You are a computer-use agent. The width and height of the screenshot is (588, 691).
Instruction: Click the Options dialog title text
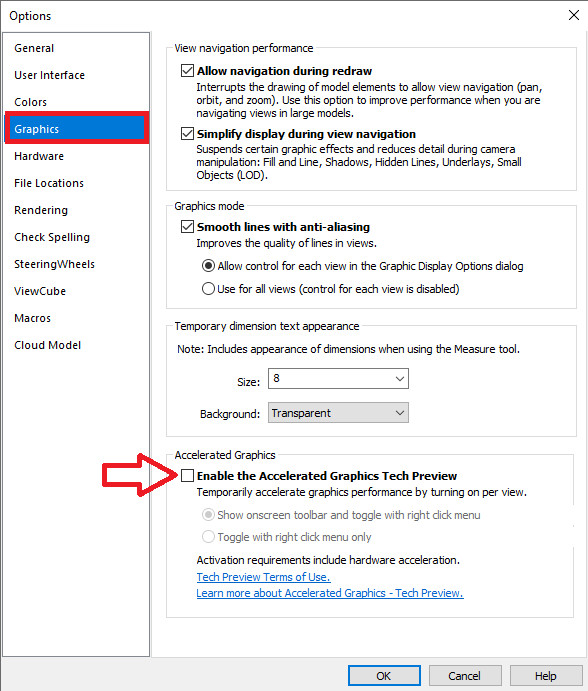(30, 16)
